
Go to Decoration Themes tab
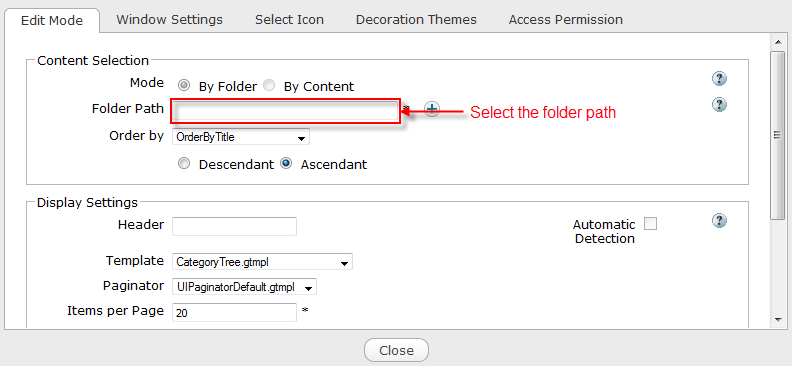[x=416, y=20]
